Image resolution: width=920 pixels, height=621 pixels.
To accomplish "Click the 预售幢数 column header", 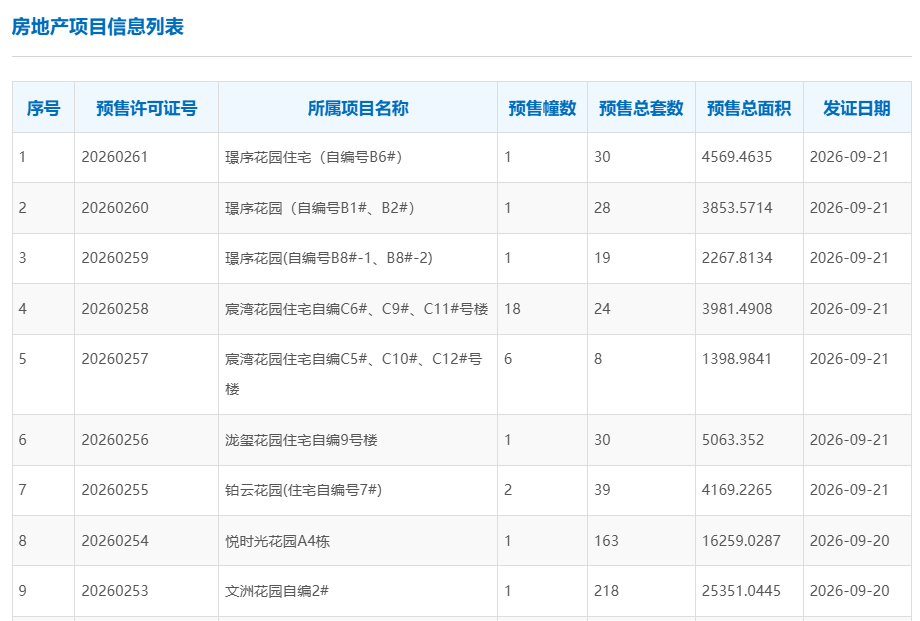I will coord(542,108).
